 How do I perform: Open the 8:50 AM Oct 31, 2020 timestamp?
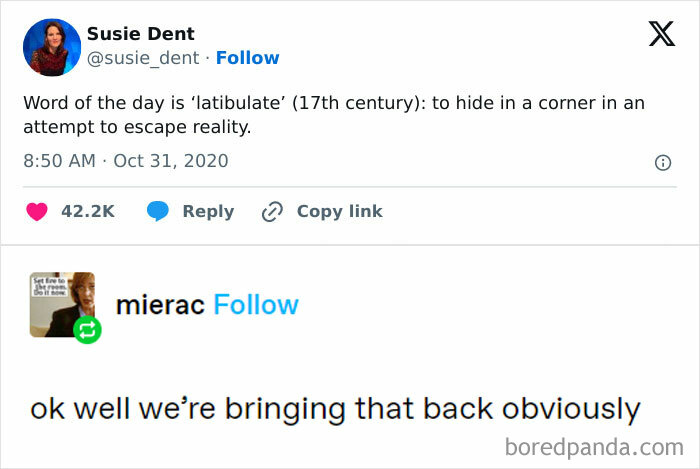pos(126,160)
